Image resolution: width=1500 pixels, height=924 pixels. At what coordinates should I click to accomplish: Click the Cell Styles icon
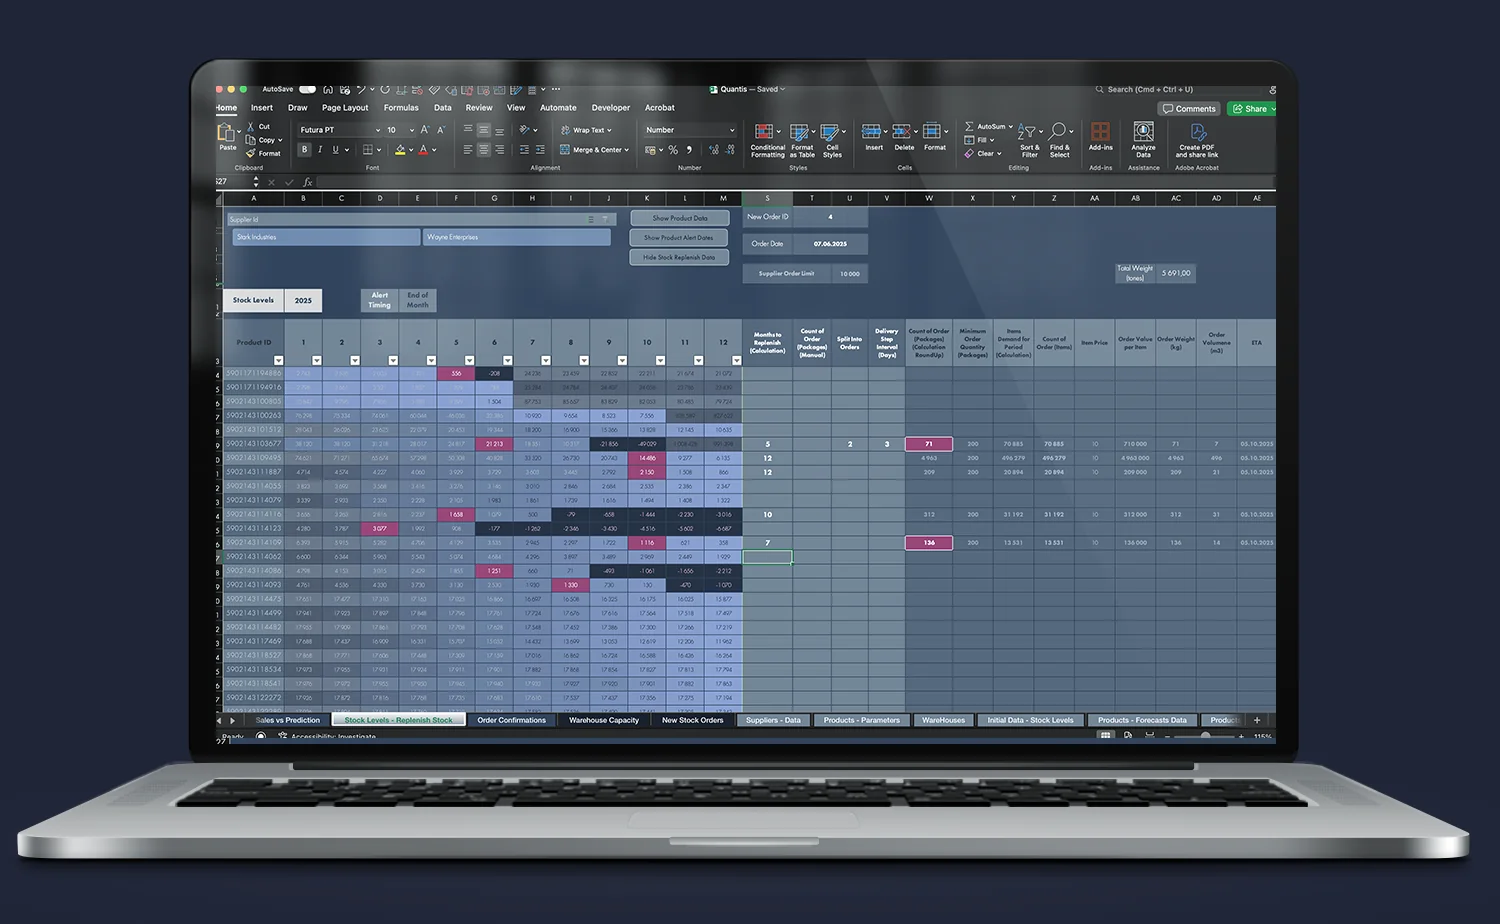pyautogui.click(x=830, y=132)
